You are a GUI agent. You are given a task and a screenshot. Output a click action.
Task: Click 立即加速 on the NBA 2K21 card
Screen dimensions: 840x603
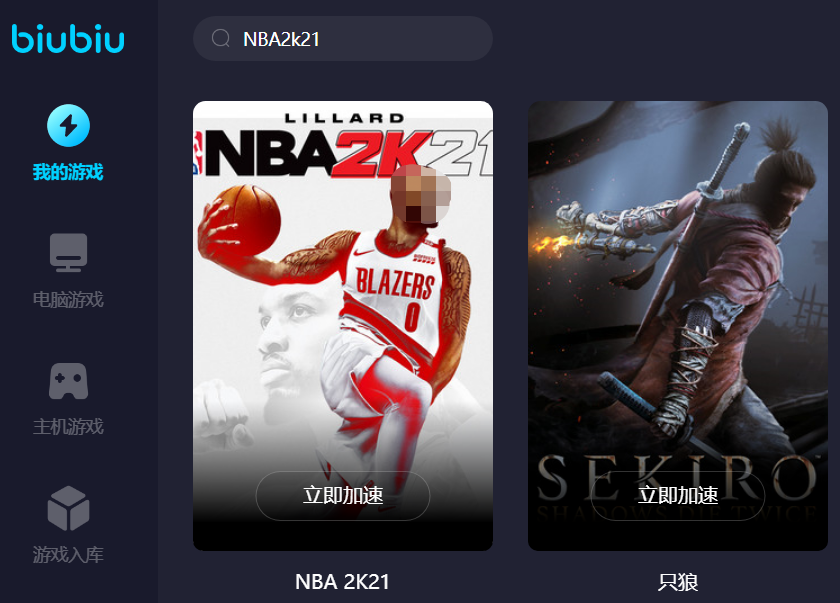click(x=343, y=495)
